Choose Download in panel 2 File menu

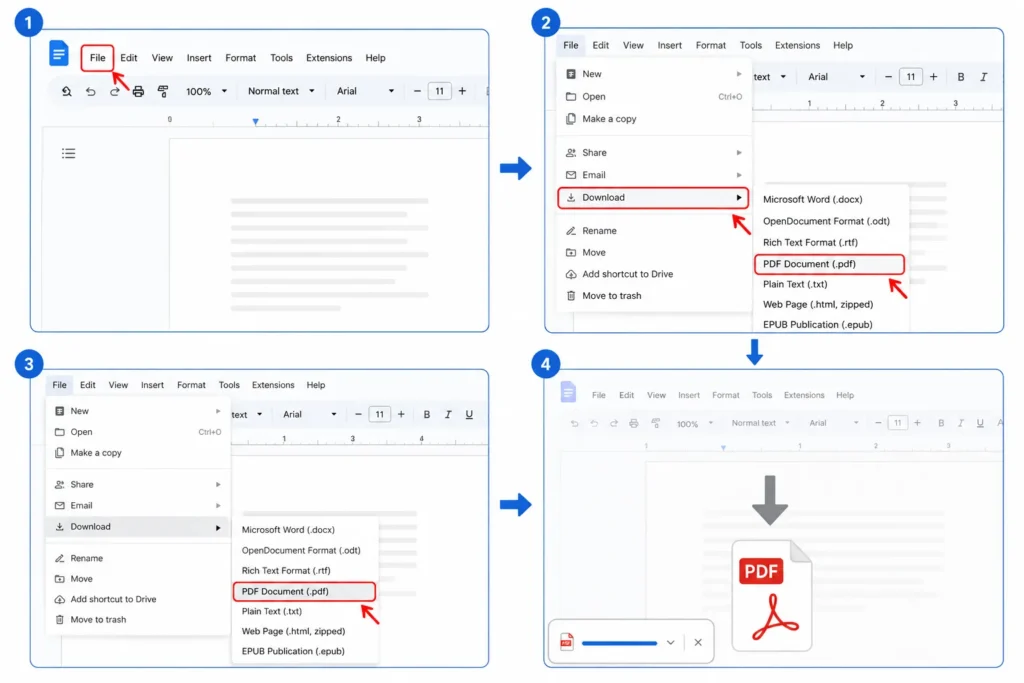click(653, 198)
